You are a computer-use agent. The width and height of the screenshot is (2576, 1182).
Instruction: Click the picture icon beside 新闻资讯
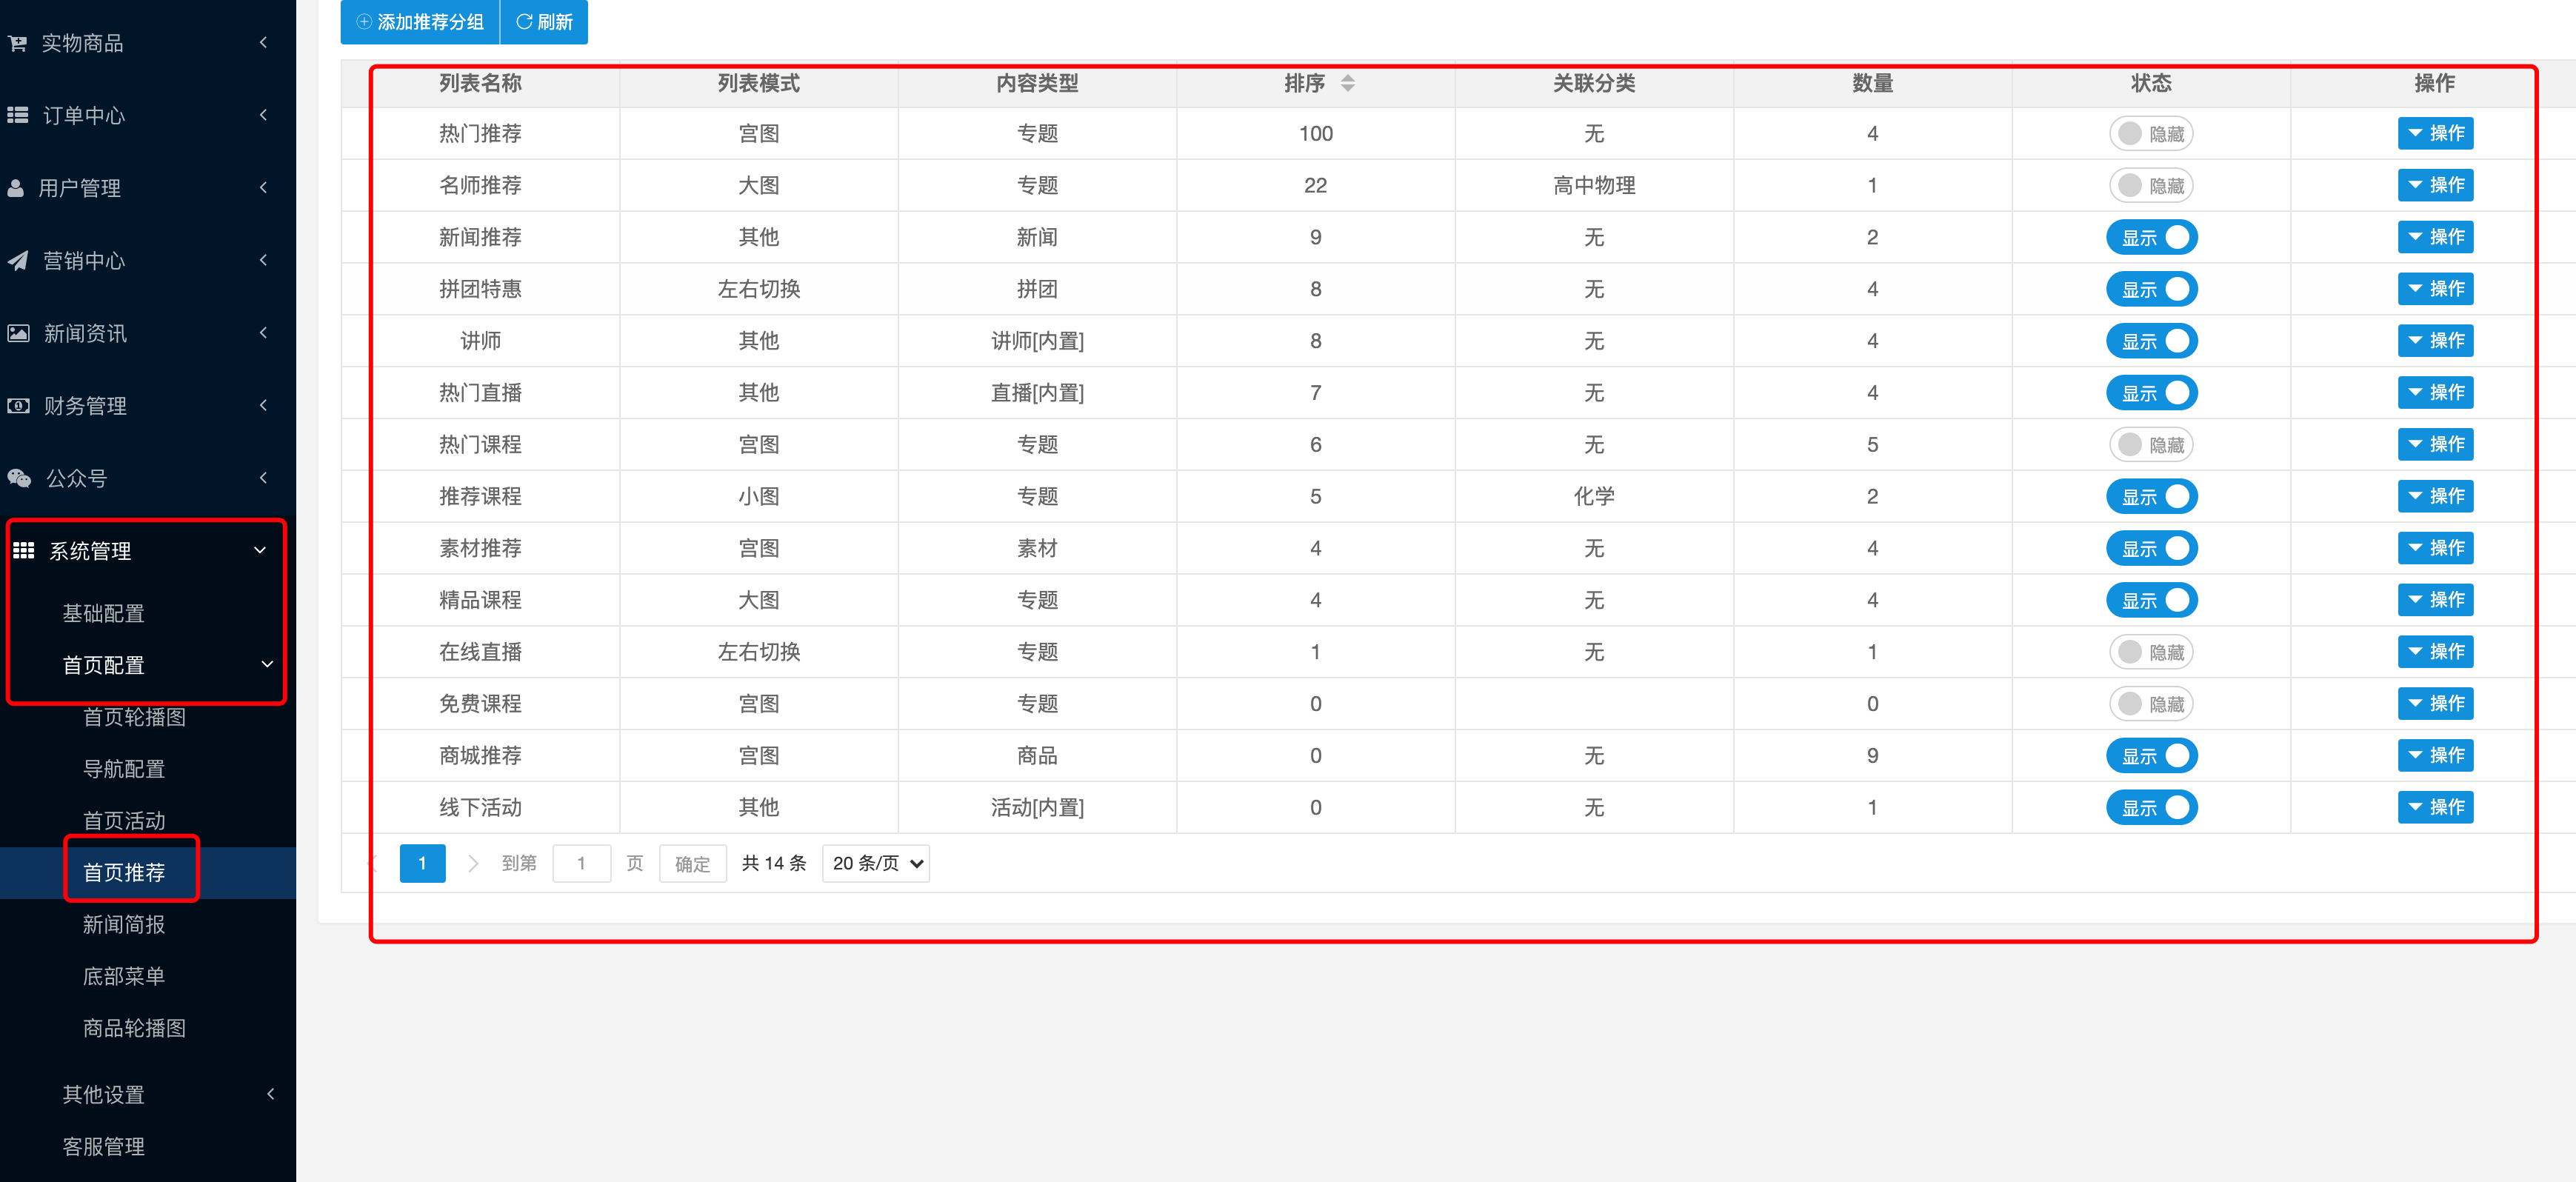coord(18,333)
